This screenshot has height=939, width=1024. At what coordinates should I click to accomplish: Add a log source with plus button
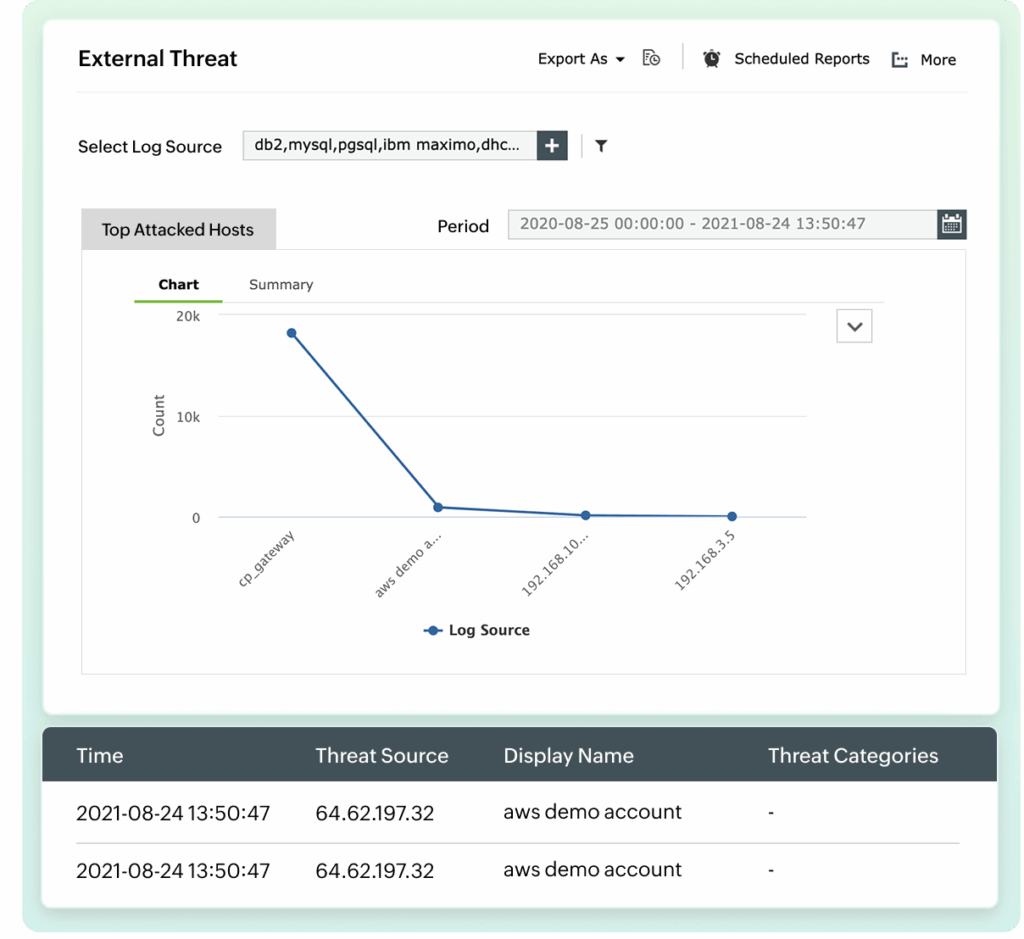click(x=552, y=145)
